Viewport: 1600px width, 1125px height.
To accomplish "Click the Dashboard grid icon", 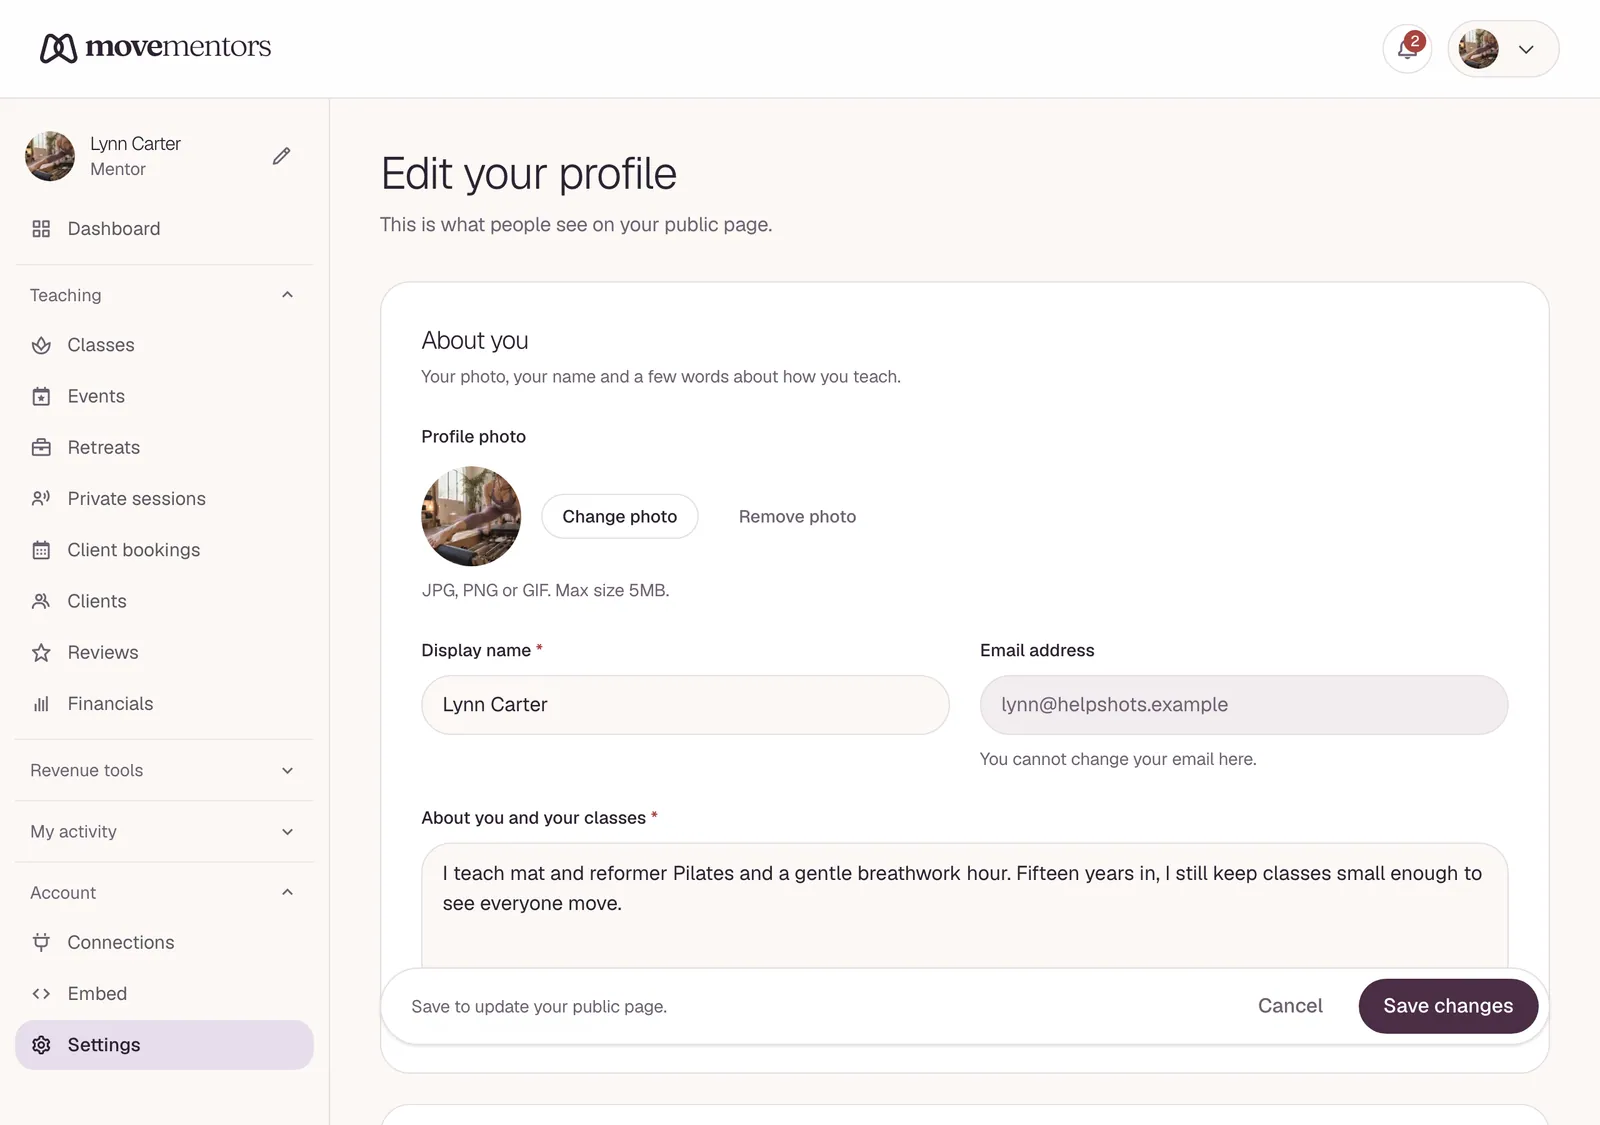I will pos(41,229).
